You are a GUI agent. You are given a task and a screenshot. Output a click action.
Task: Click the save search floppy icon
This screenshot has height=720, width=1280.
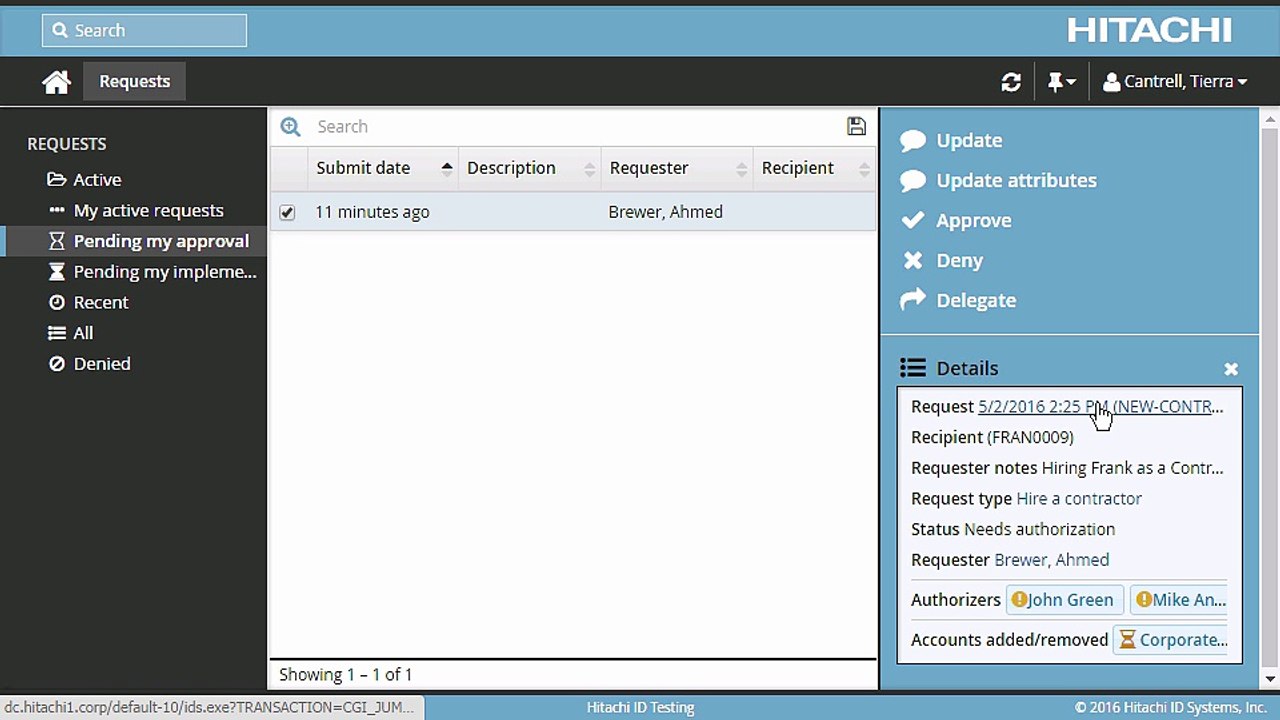point(856,126)
